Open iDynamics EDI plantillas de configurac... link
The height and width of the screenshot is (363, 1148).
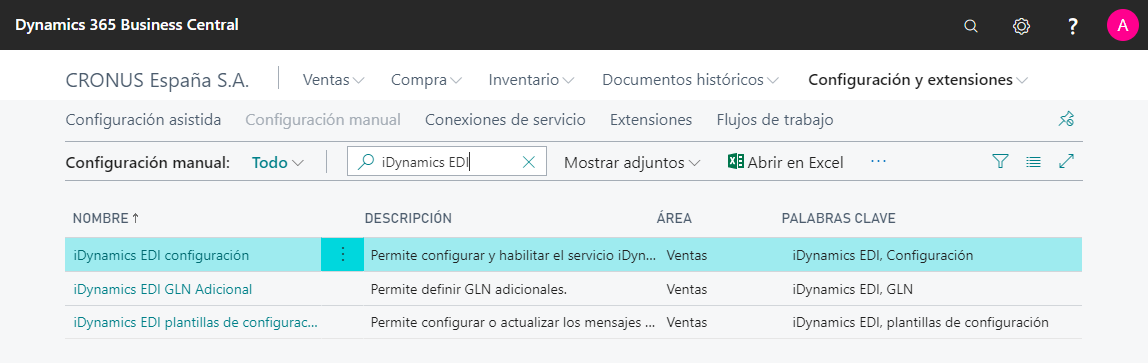click(x=195, y=322)
